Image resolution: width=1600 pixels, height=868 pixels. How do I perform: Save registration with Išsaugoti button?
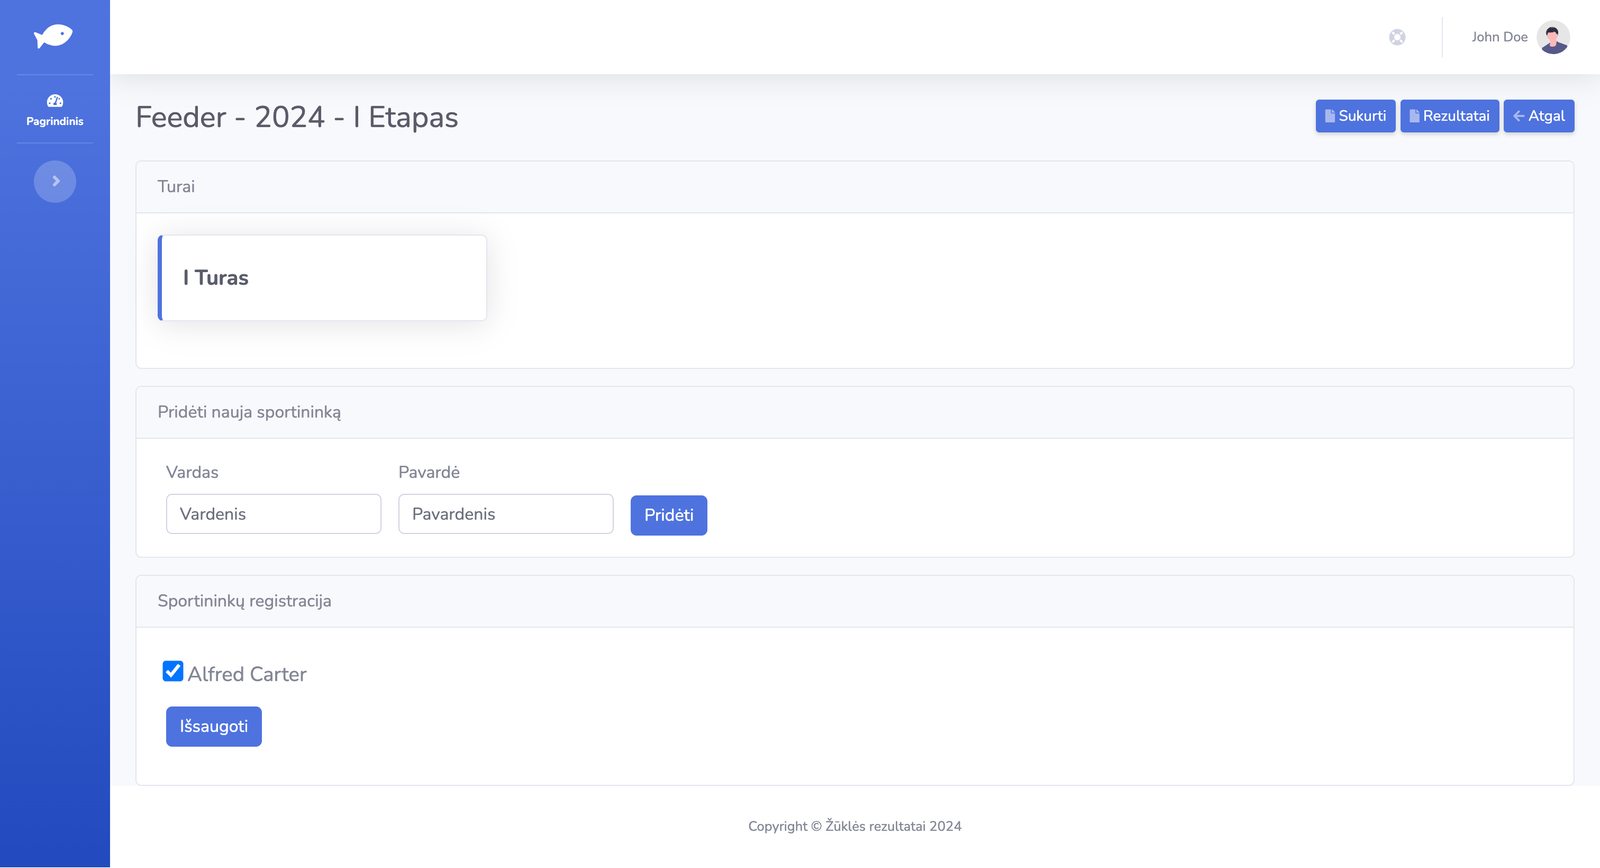[x=214, y=727]
